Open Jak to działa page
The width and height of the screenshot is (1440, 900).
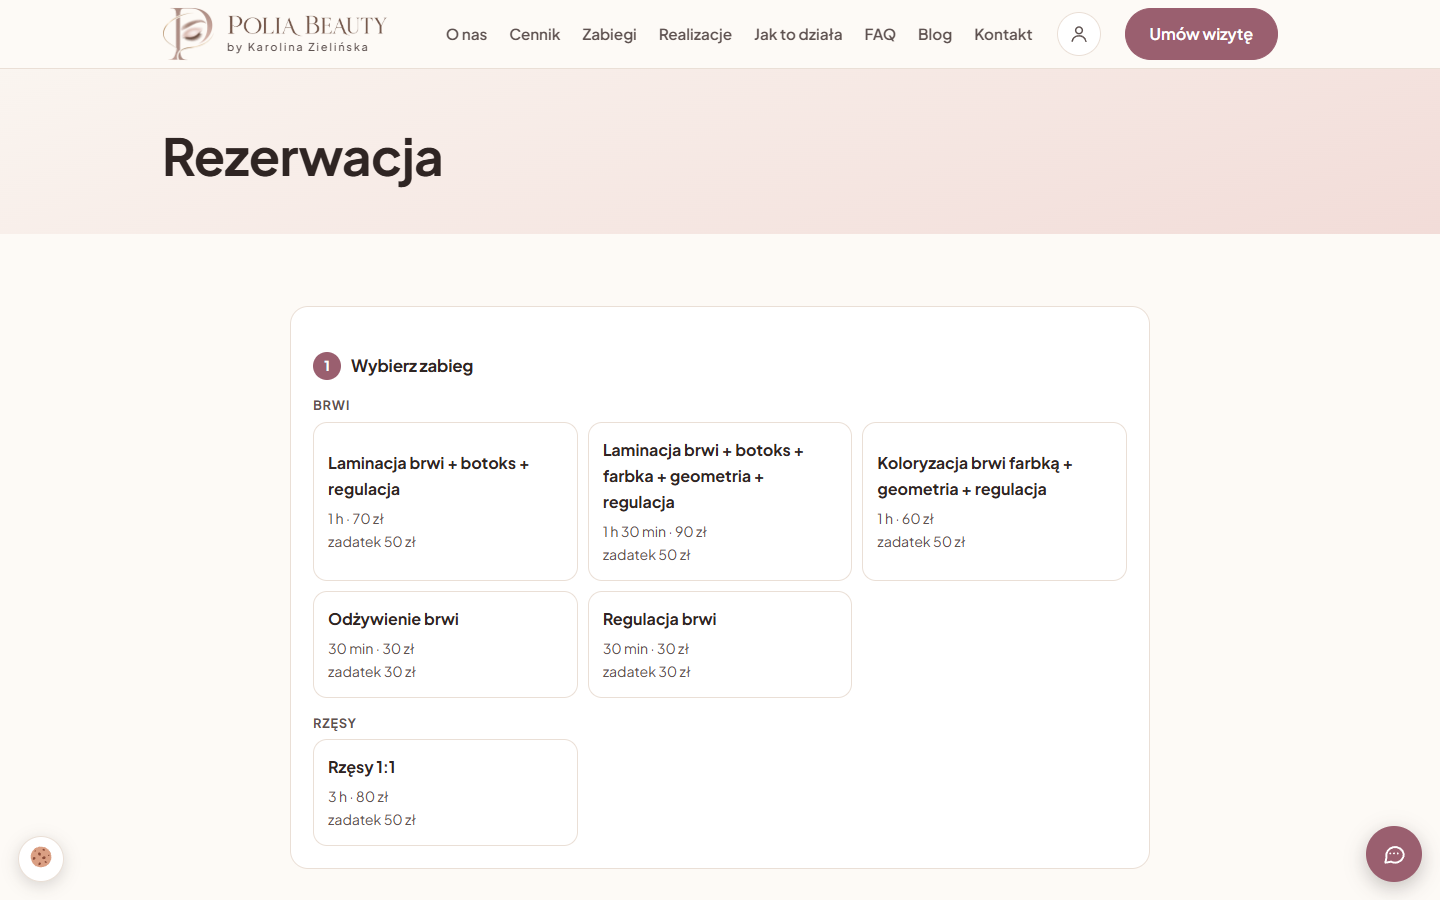pyautogui.click(x=798, y=34)
